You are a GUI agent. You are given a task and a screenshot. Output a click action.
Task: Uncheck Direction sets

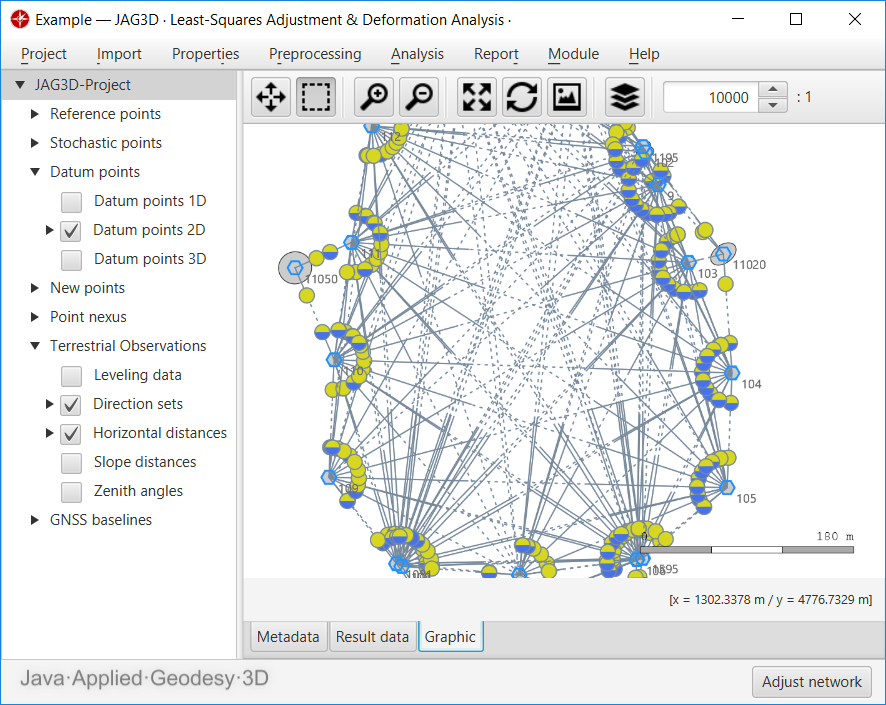pos(71,404)
